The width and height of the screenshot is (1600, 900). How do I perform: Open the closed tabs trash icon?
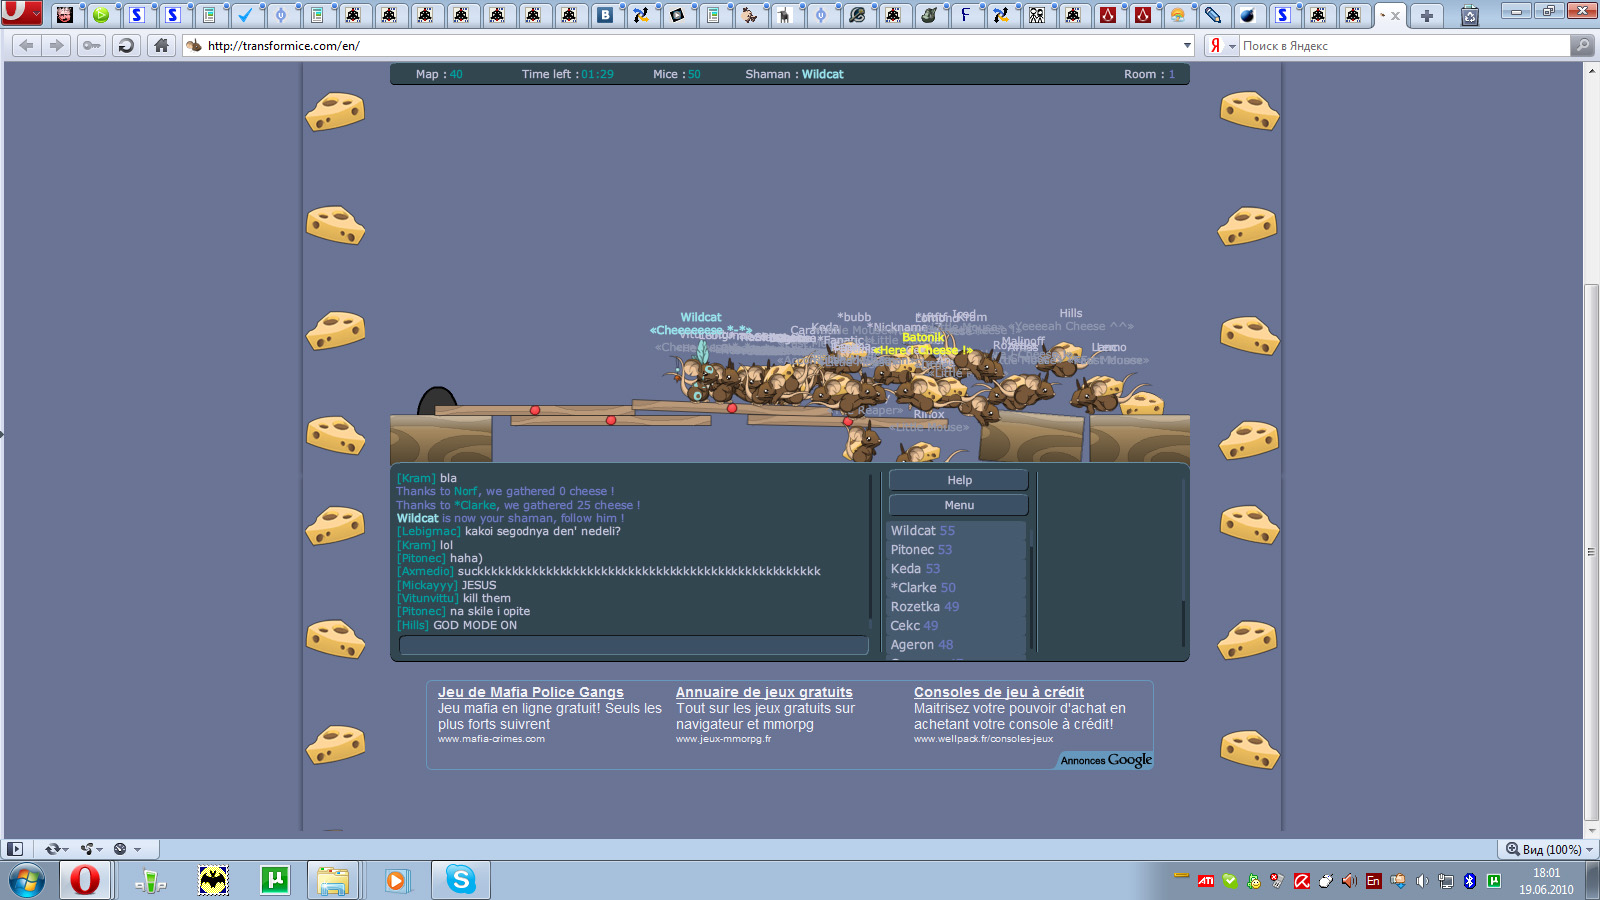coord(1469,15)
